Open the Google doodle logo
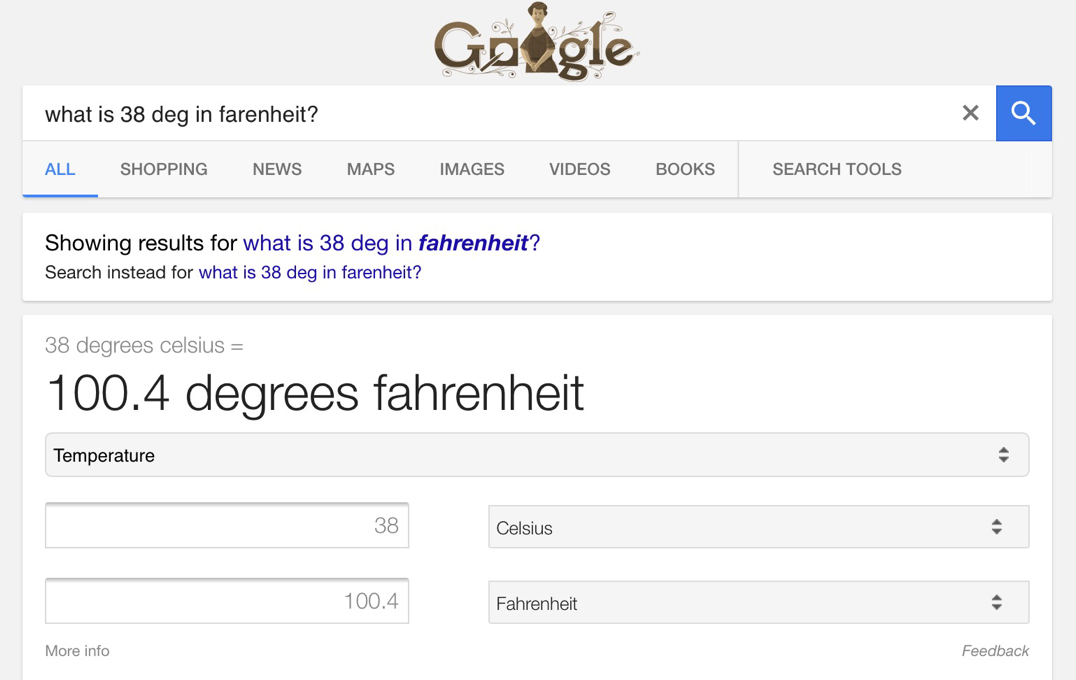 pos(537,43)
